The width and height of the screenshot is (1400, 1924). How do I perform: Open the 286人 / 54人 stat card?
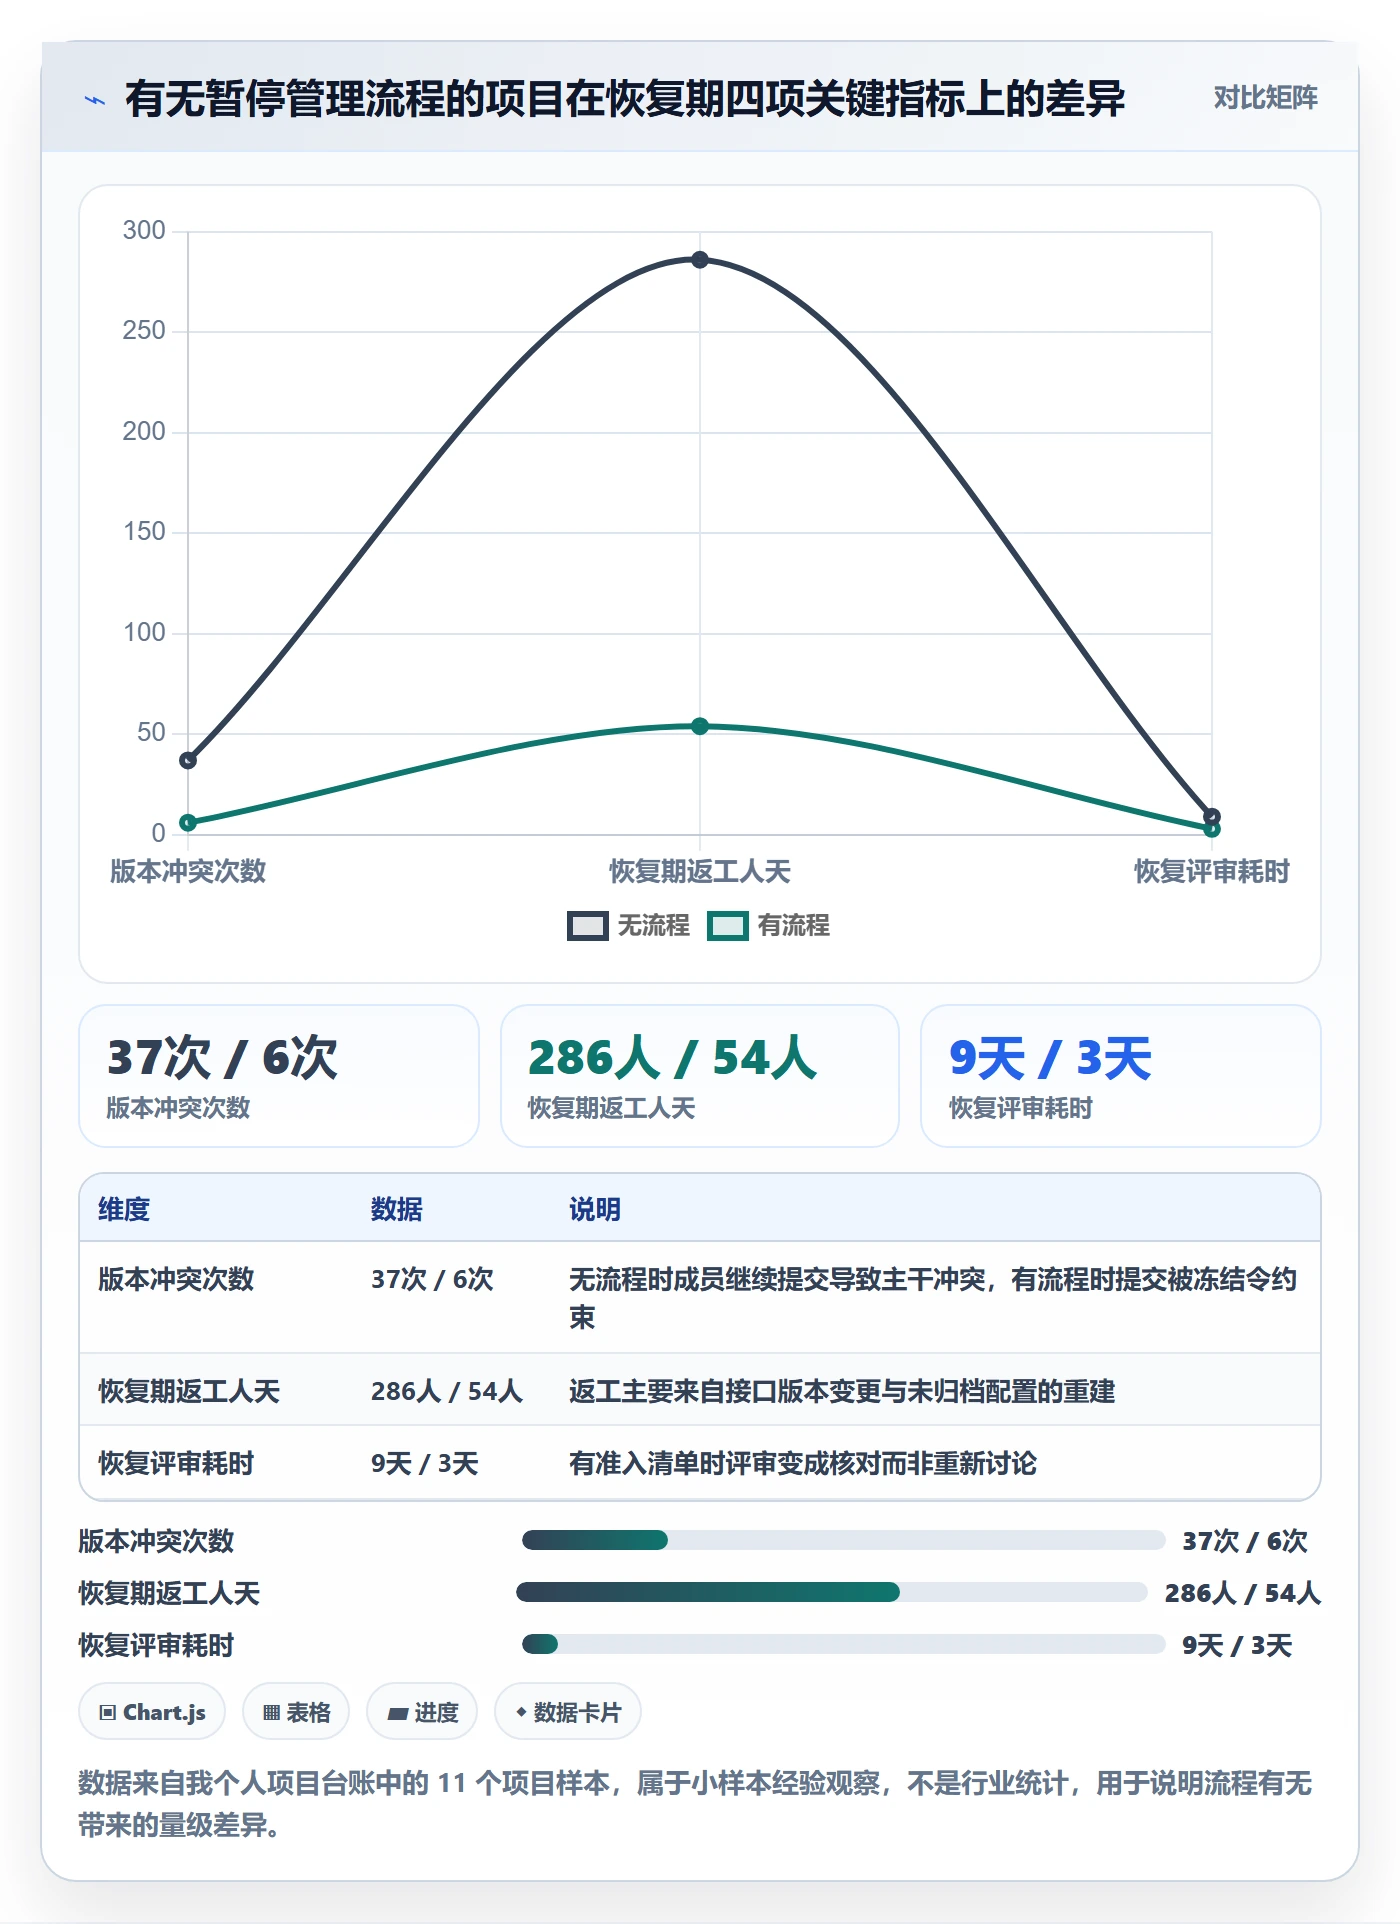[700, 1076]
